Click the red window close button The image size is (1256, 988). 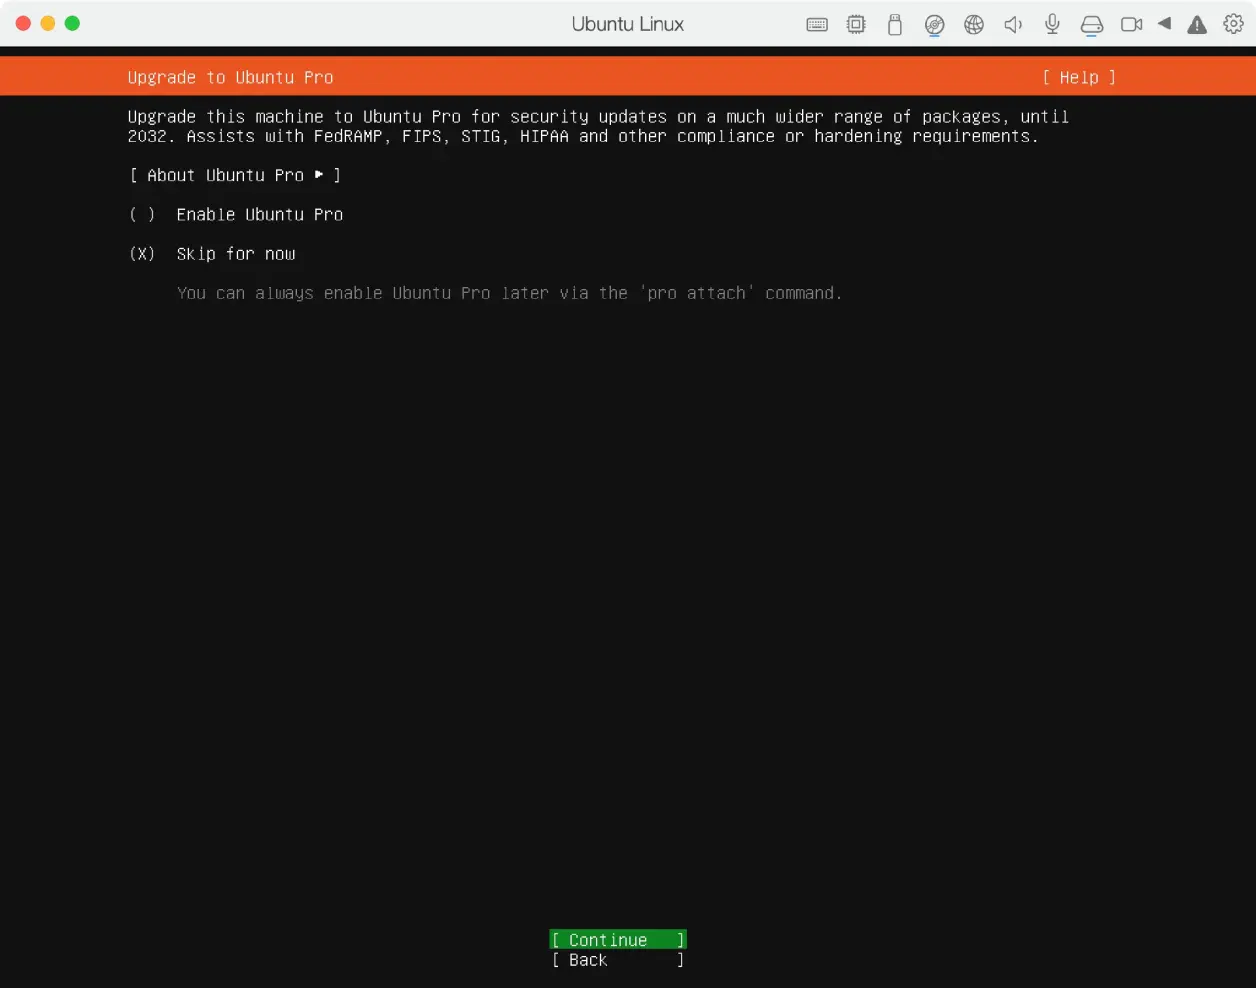23,23
